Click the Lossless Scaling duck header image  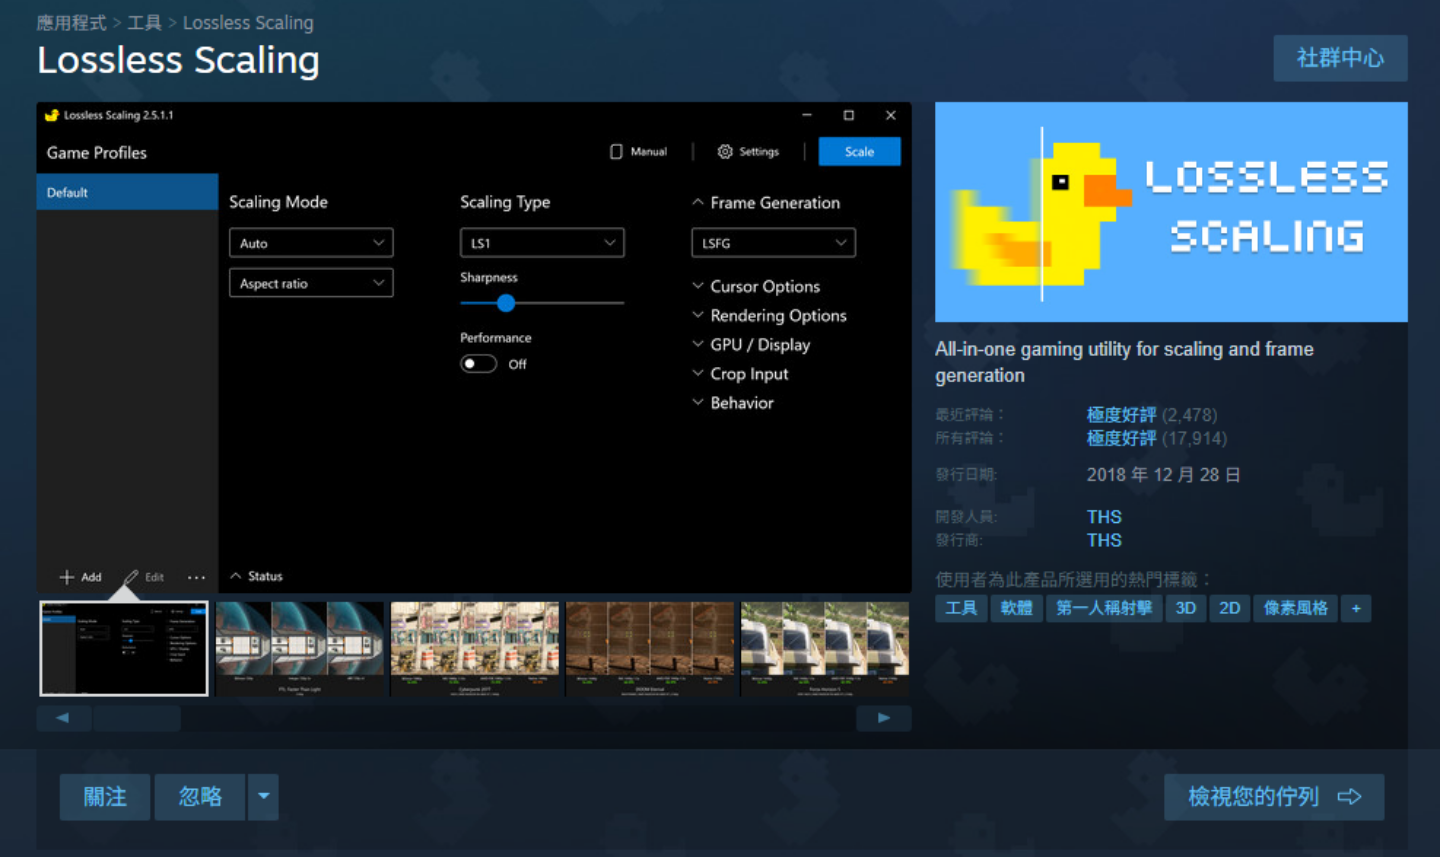click(1171, 212)
